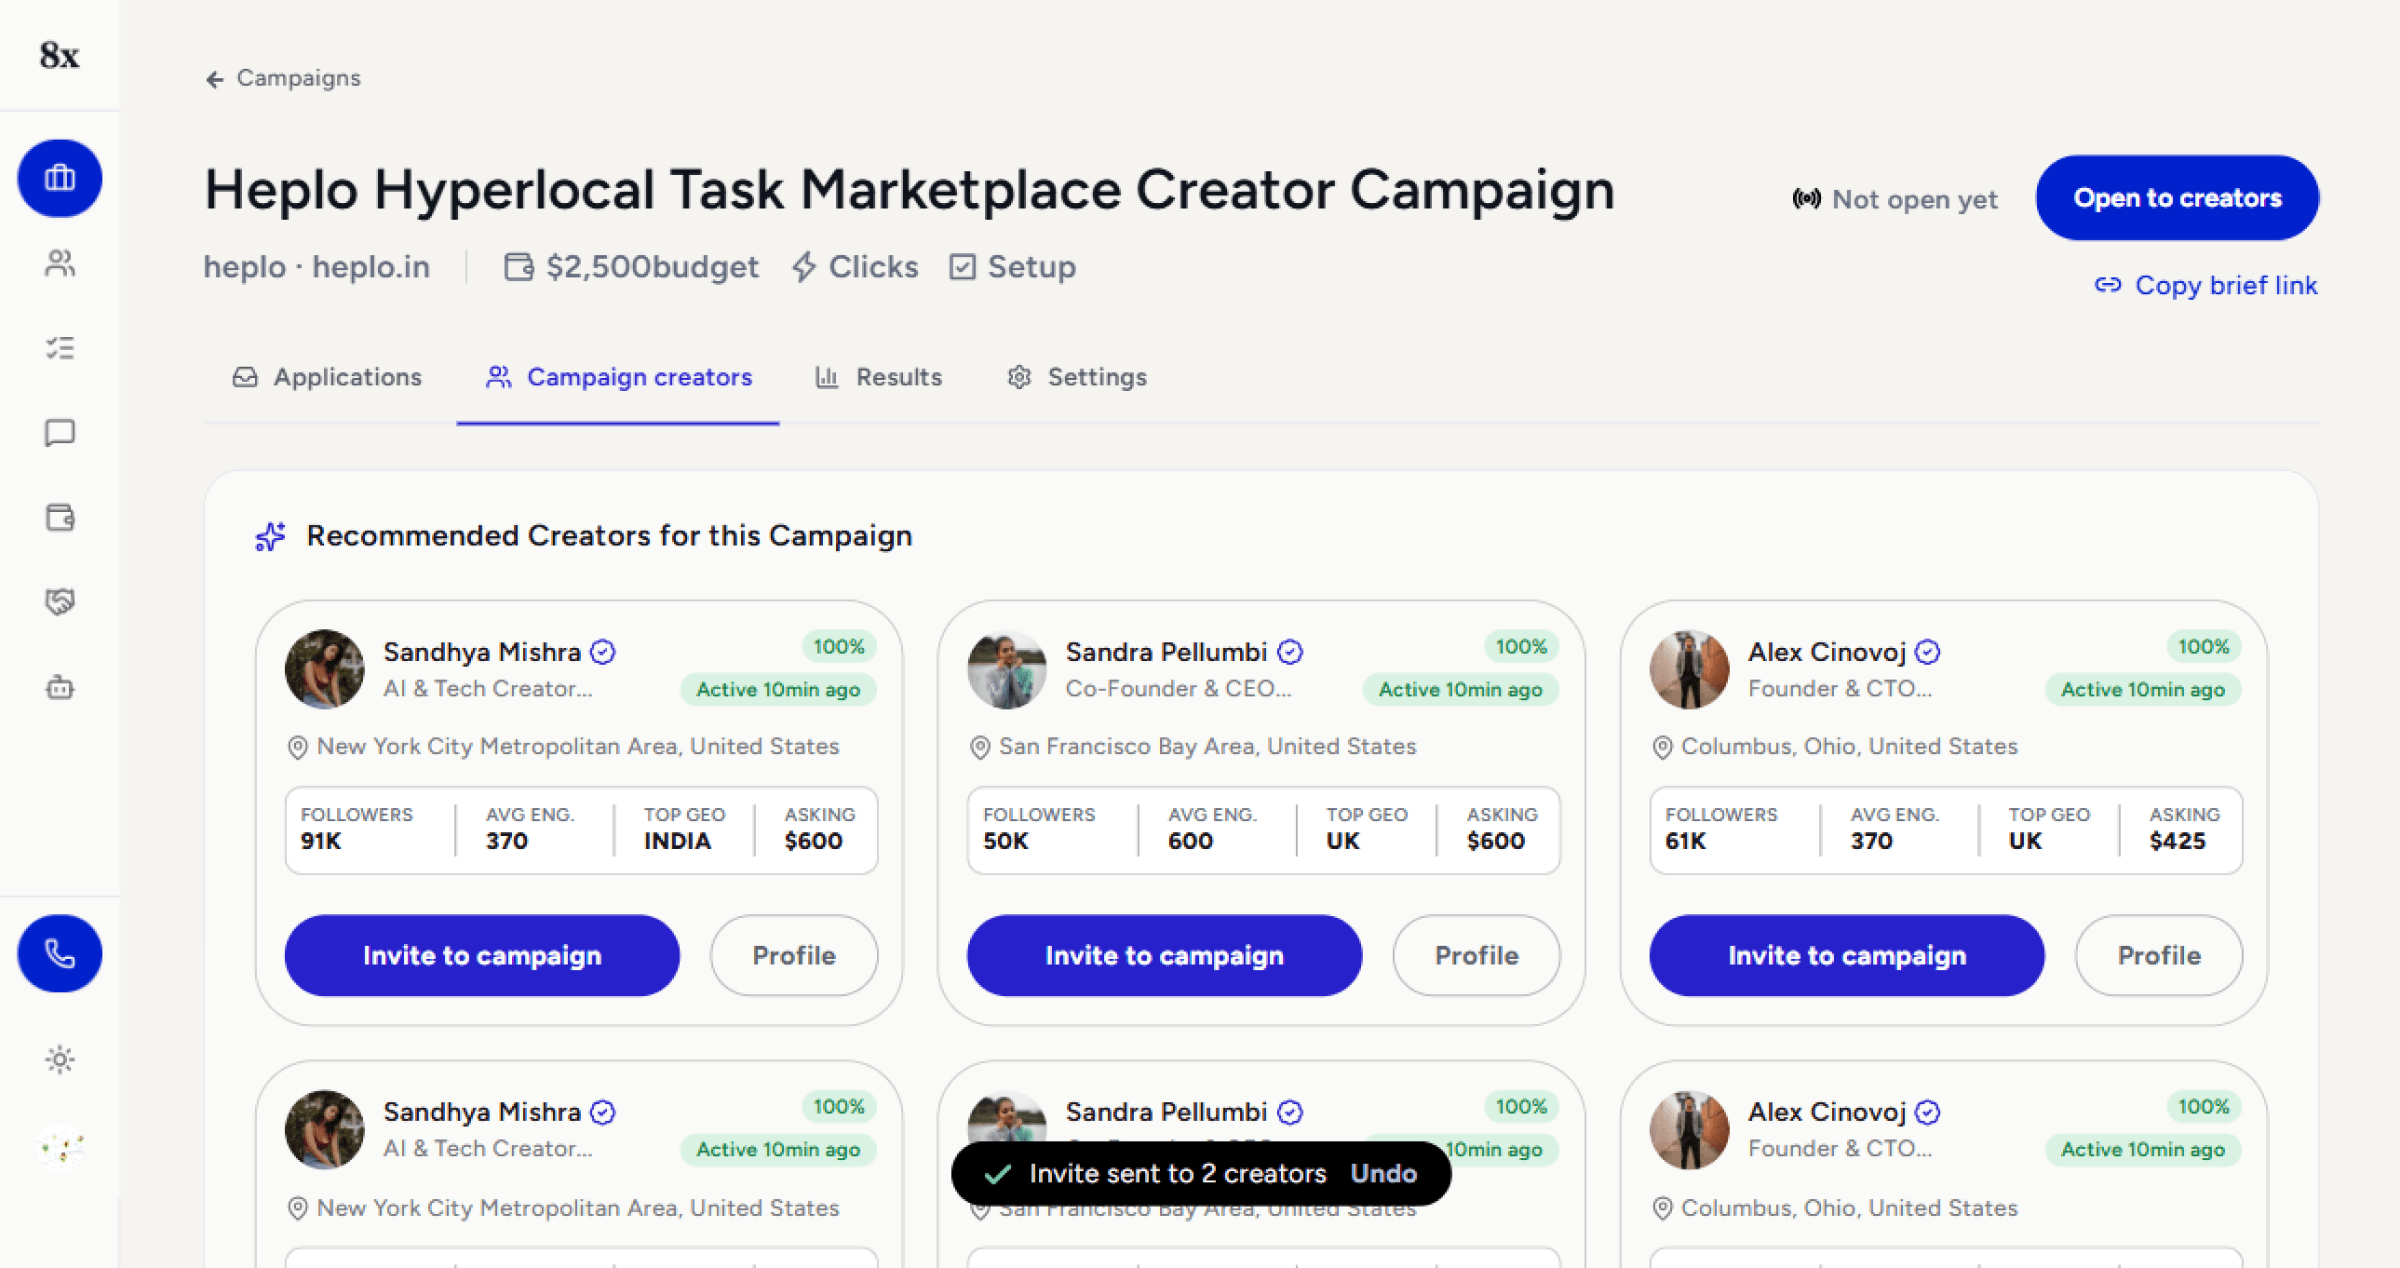Click Undo in the invite sent toast
The height and width of the screenshot is (1268, 2400).
1384,1173
